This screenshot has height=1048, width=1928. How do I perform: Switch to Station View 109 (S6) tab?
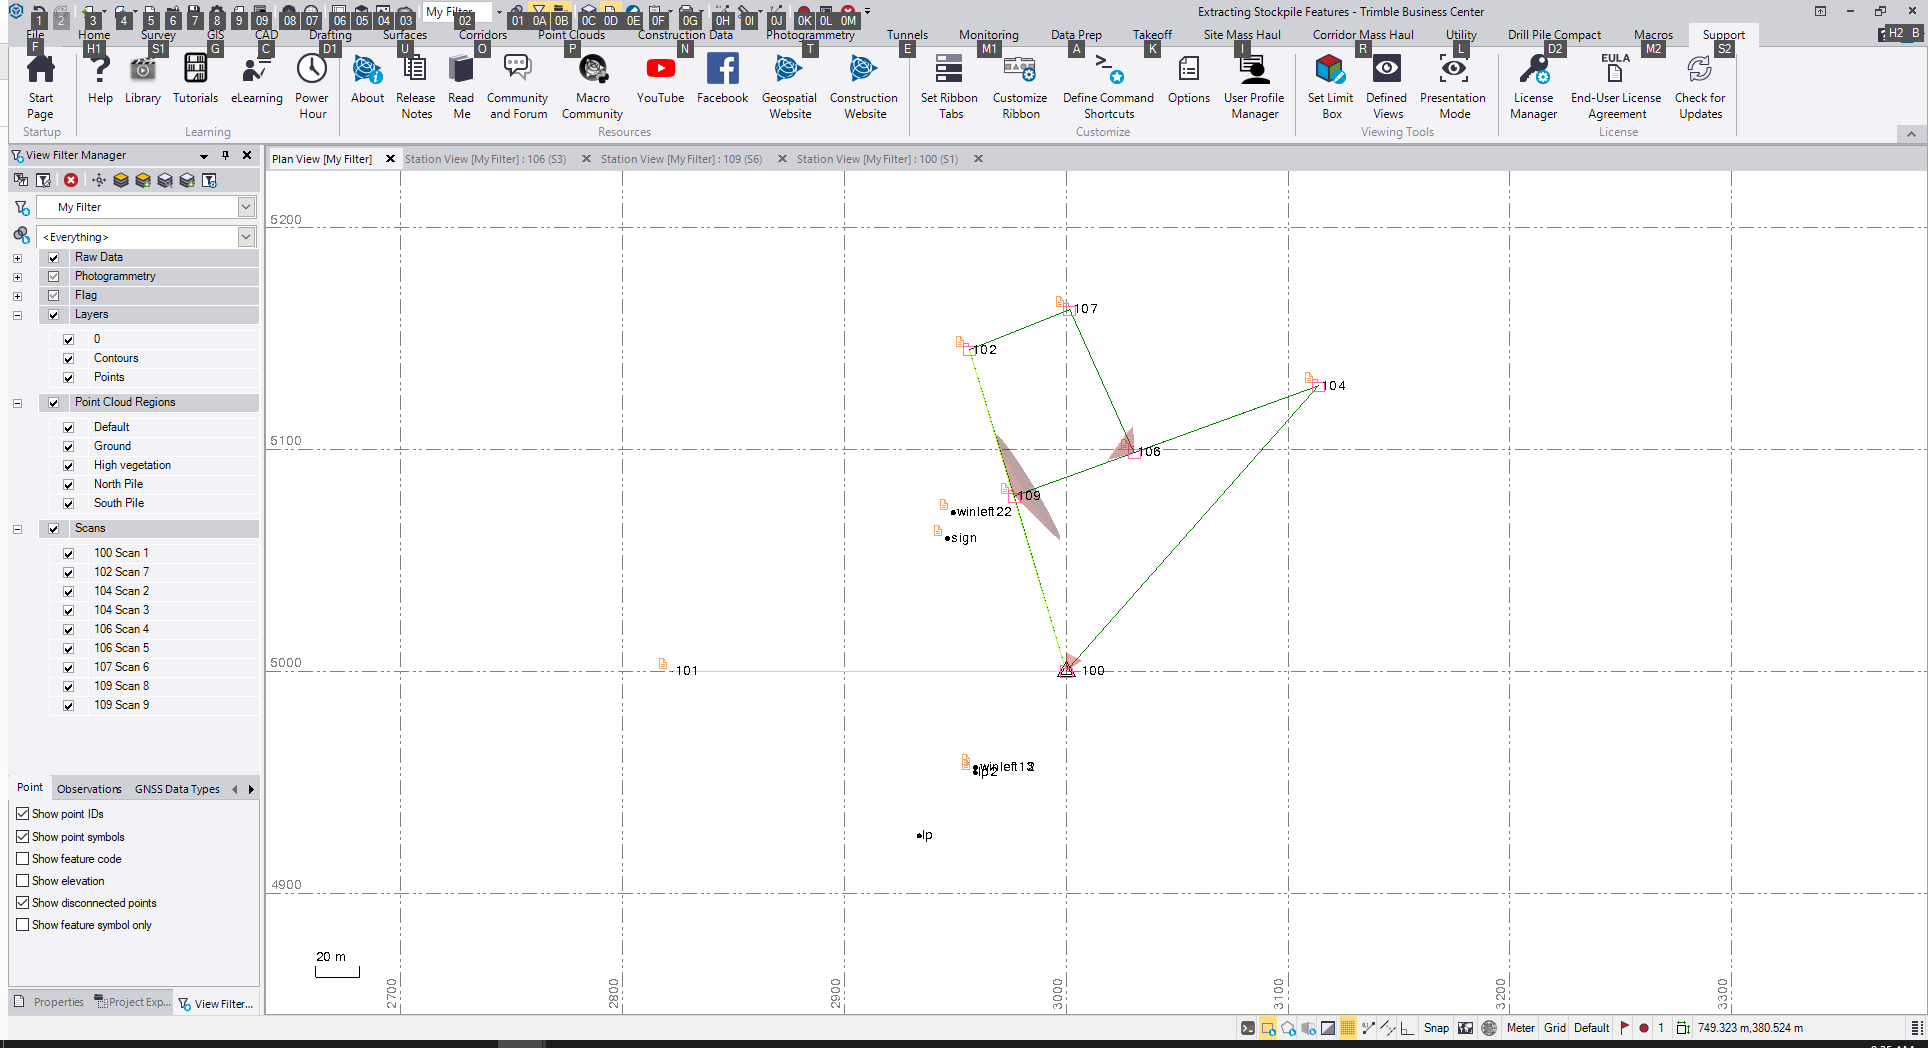[x=680, y=159]
